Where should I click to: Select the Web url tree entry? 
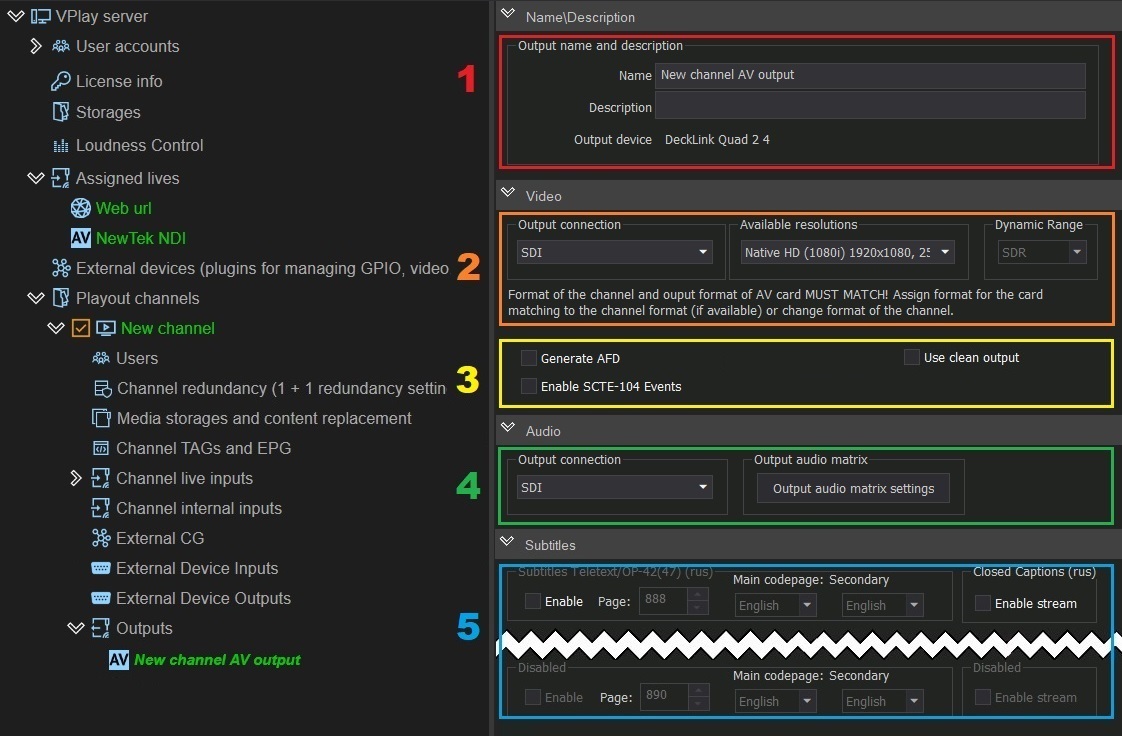[x=124, y=208]
